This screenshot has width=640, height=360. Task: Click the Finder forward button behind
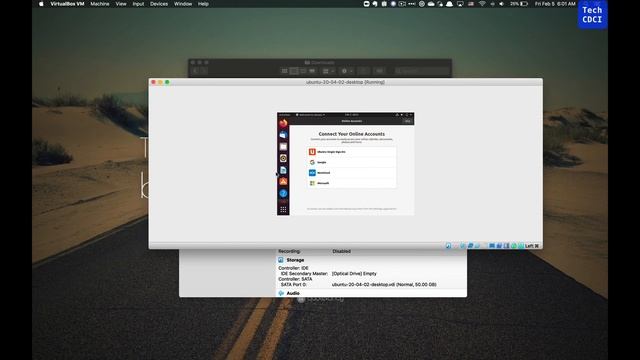tap(204, 71)
